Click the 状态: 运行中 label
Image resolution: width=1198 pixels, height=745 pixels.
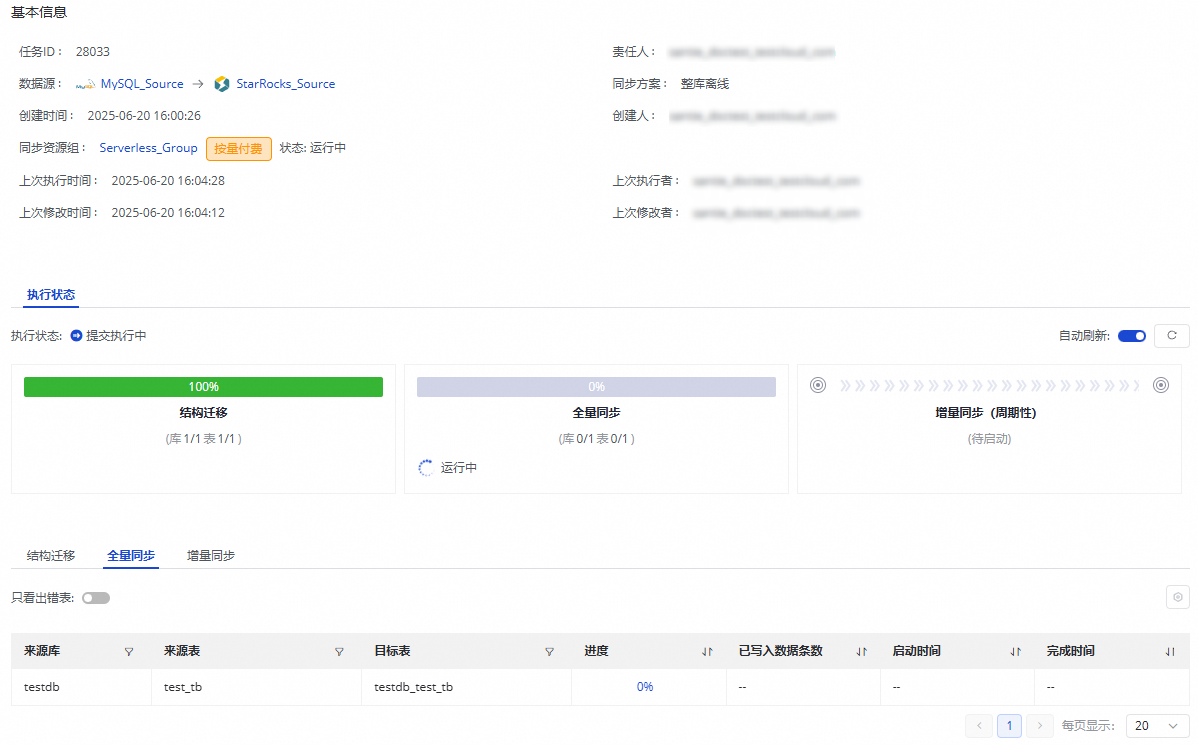pos(312,148)
